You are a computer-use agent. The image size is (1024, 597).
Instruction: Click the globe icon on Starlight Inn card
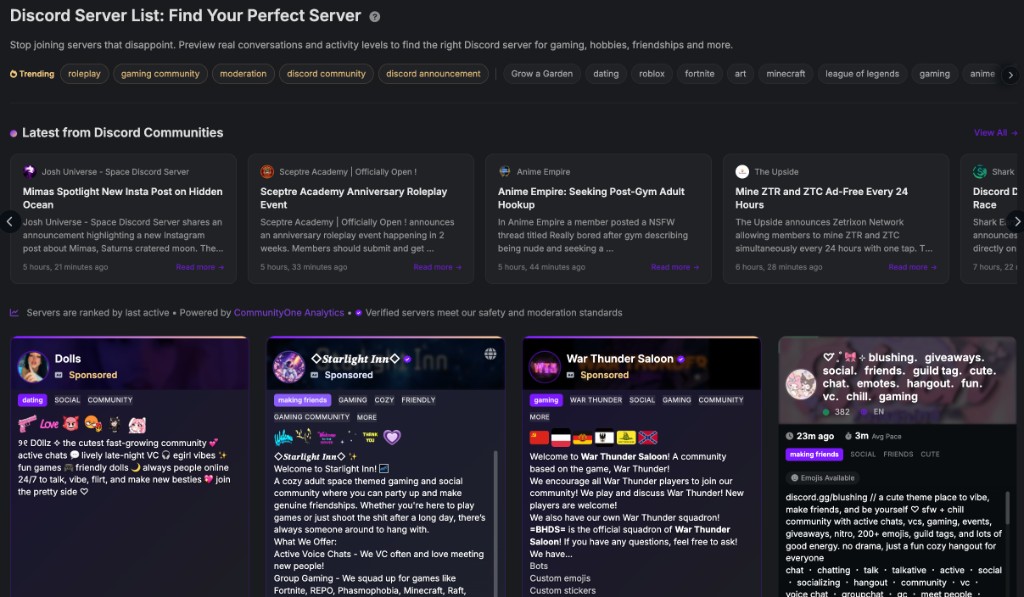490,354
